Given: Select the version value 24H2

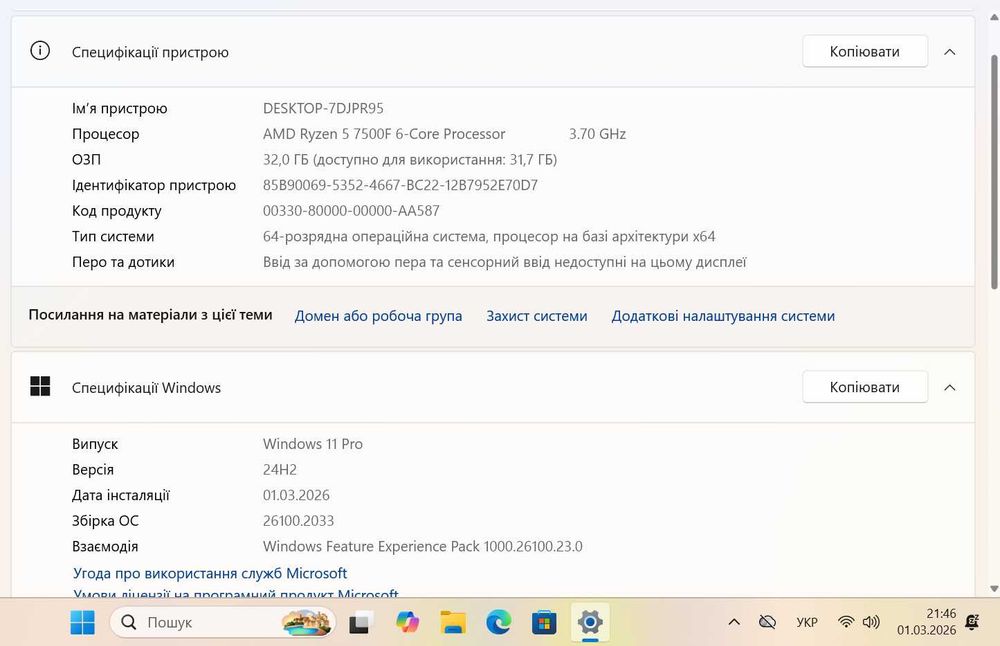Looking at the screenshot, I should [x=280, y=469].
